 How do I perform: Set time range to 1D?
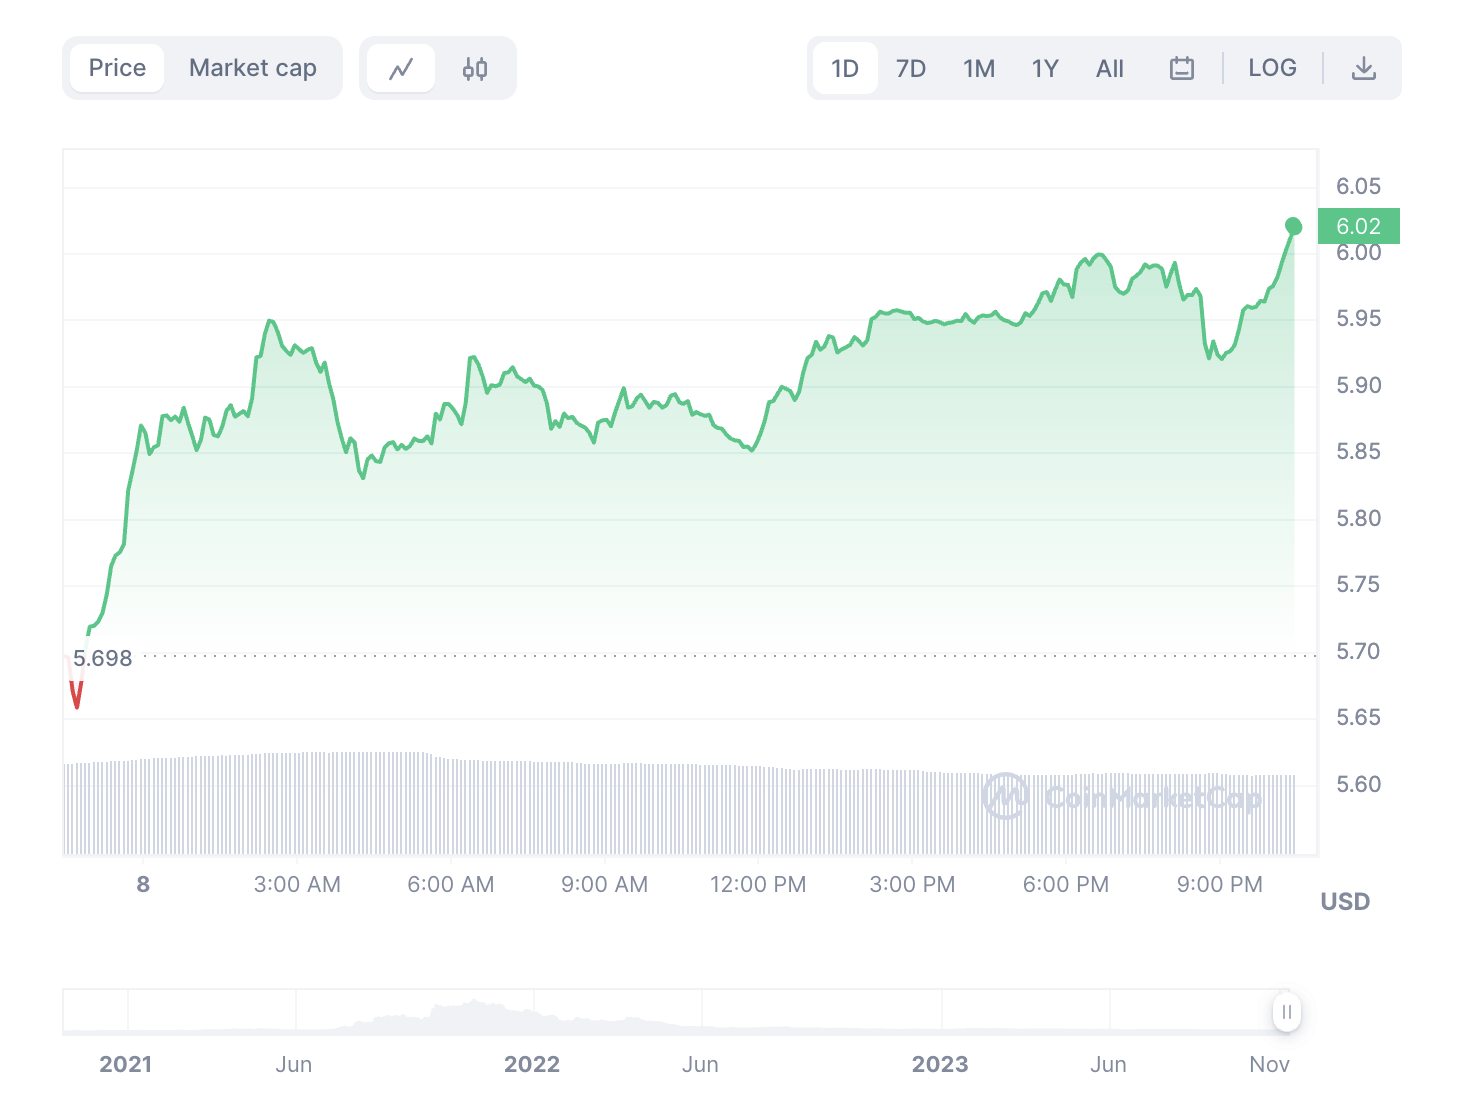pos(845,69)
